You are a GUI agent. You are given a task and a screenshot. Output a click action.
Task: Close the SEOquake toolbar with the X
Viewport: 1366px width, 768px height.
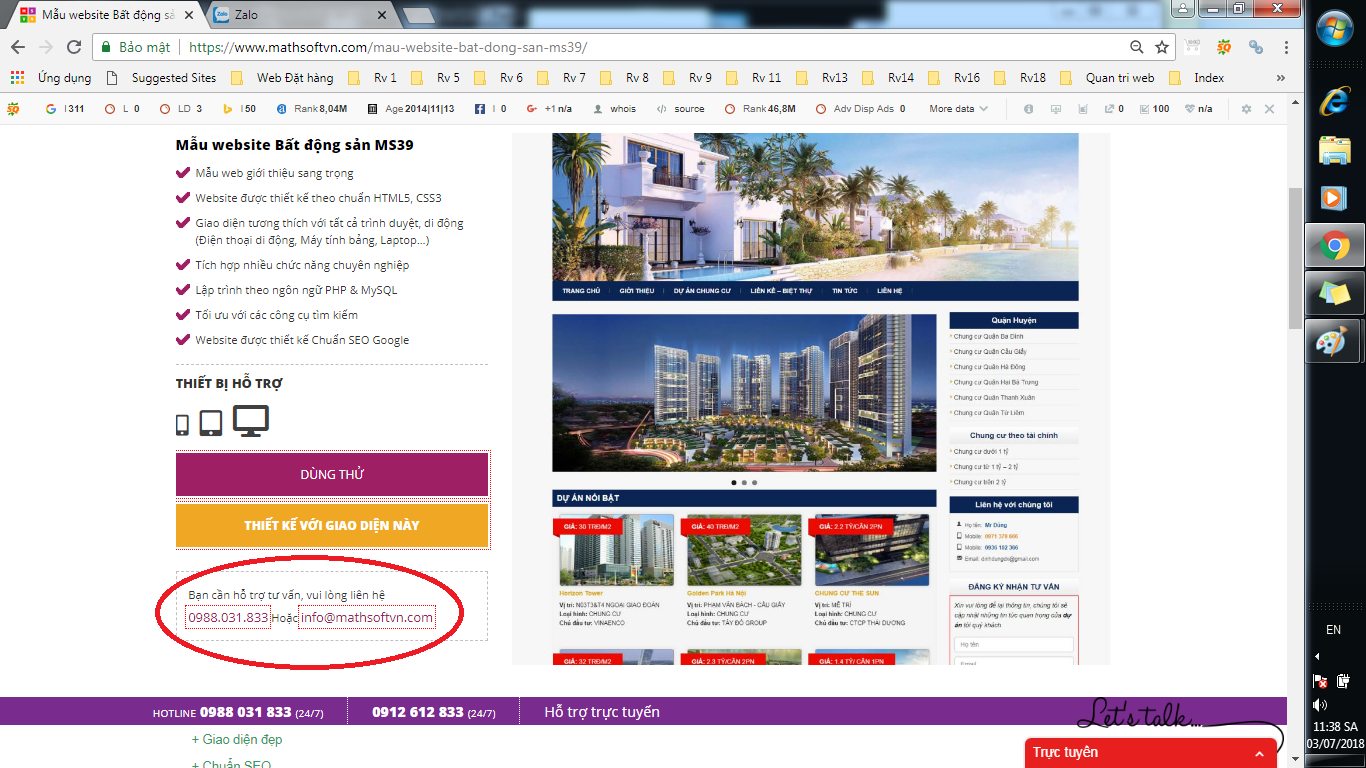tap(1270, 109)
